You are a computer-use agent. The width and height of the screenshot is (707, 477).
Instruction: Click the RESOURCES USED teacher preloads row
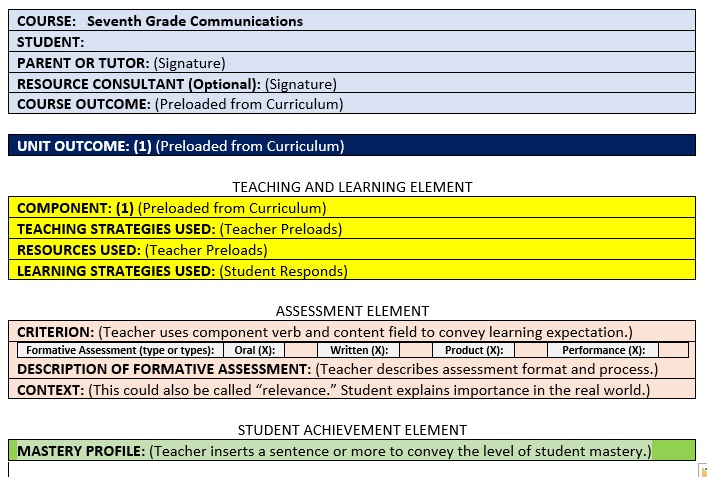click(x=350, y=250)
